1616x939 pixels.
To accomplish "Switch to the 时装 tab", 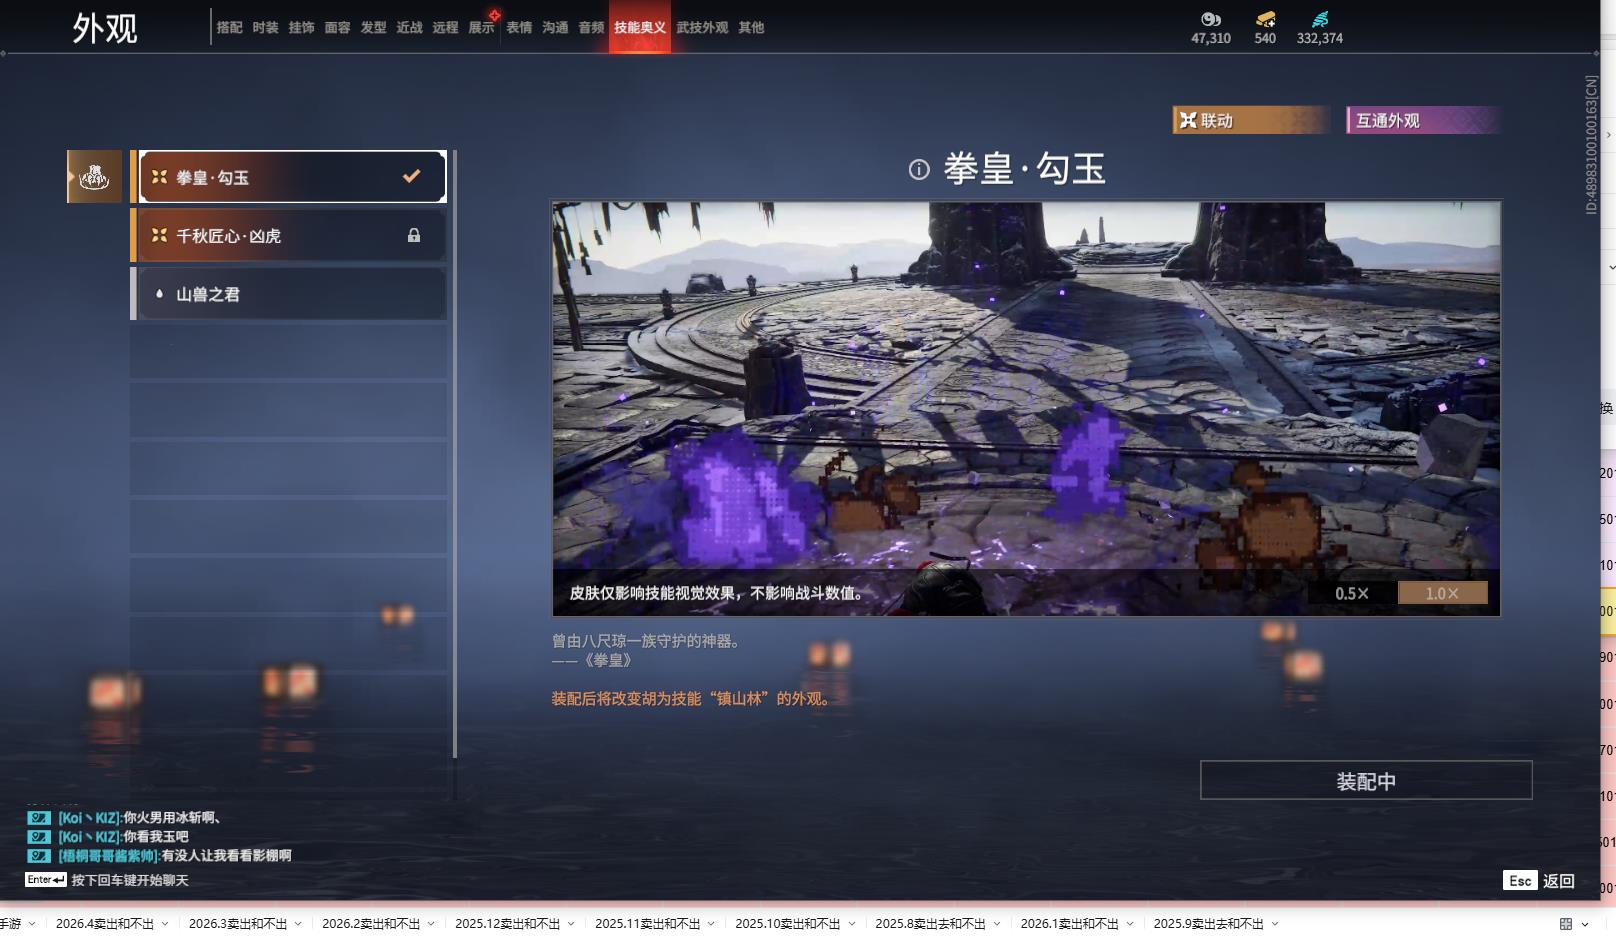I will coord(265,28).
